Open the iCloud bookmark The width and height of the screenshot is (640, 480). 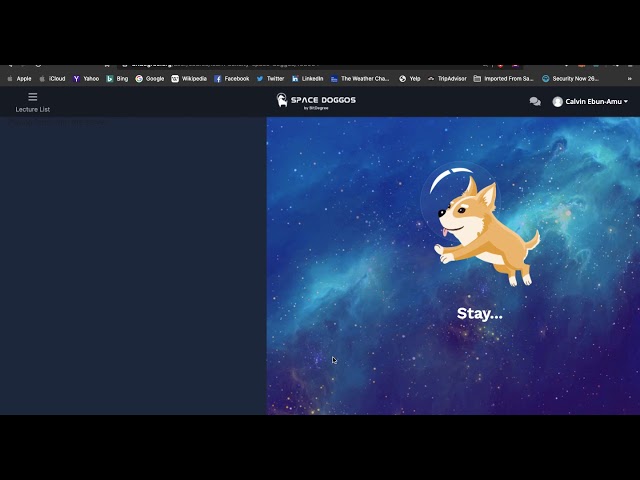click(x=52, y=79)
